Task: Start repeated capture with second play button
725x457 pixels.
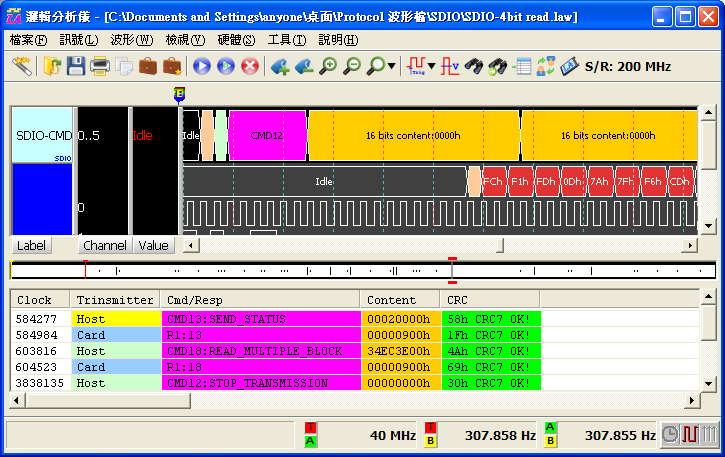Action: coord(226,66)
